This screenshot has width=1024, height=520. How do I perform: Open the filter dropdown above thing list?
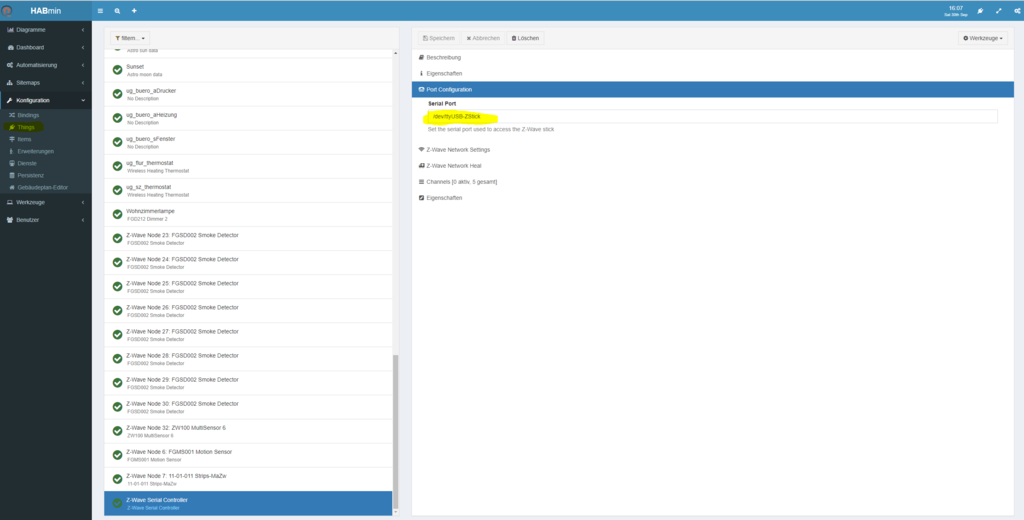click(x=130, y=38)
